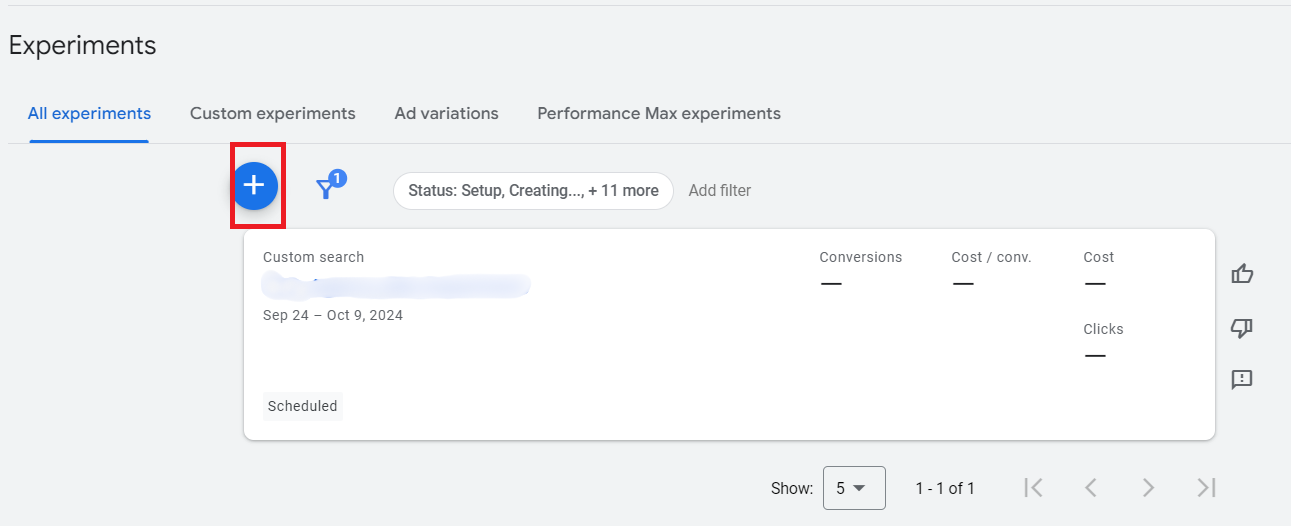Open the filter funnel icon
The image size is (1291, 526).
click(x=326, y=188)
